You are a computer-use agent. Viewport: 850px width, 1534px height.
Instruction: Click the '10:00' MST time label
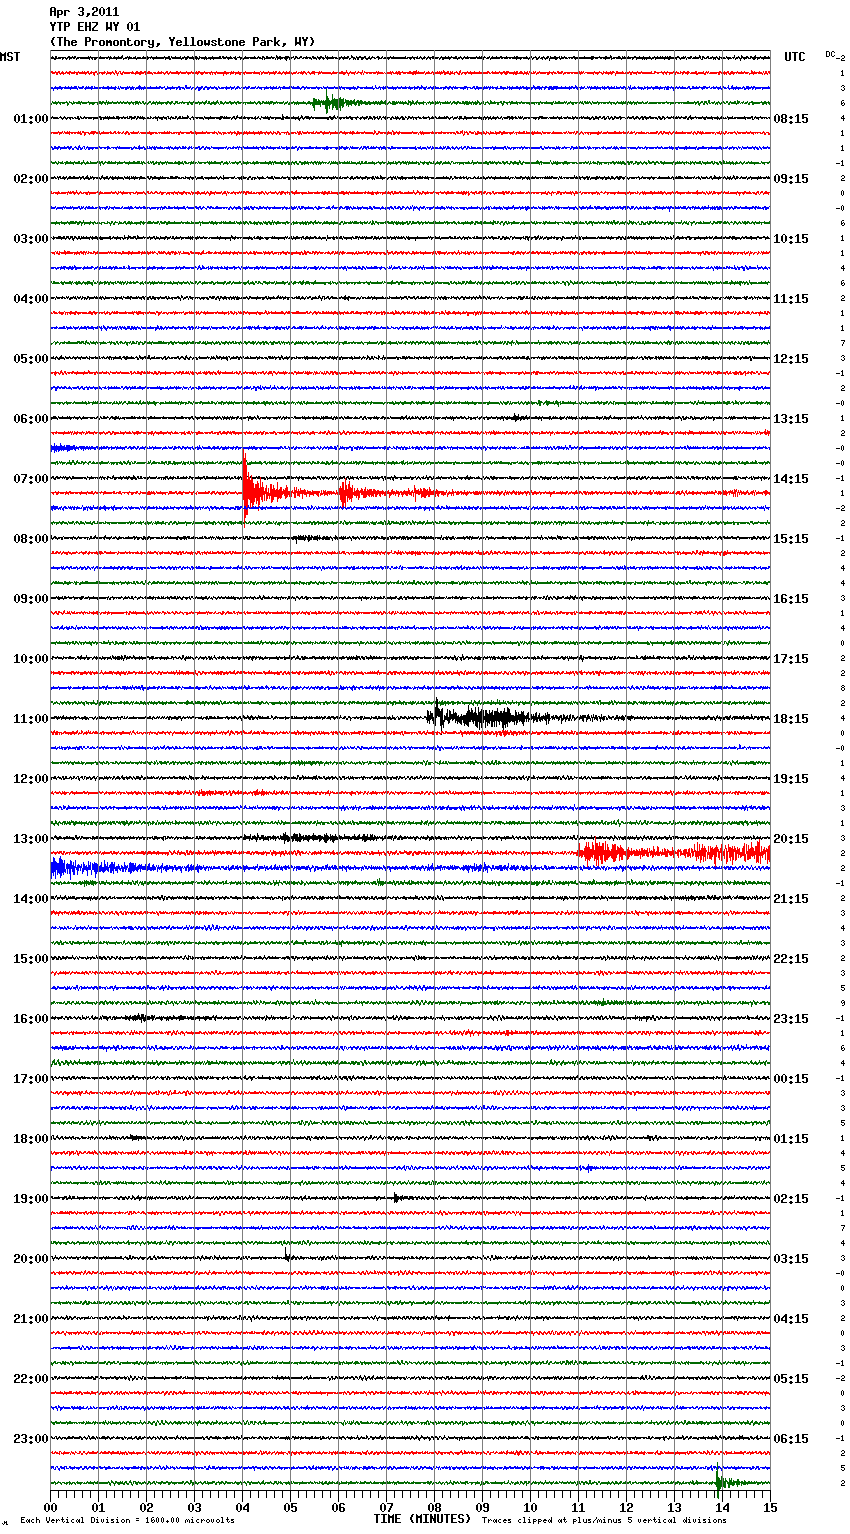tap(31, 659)
